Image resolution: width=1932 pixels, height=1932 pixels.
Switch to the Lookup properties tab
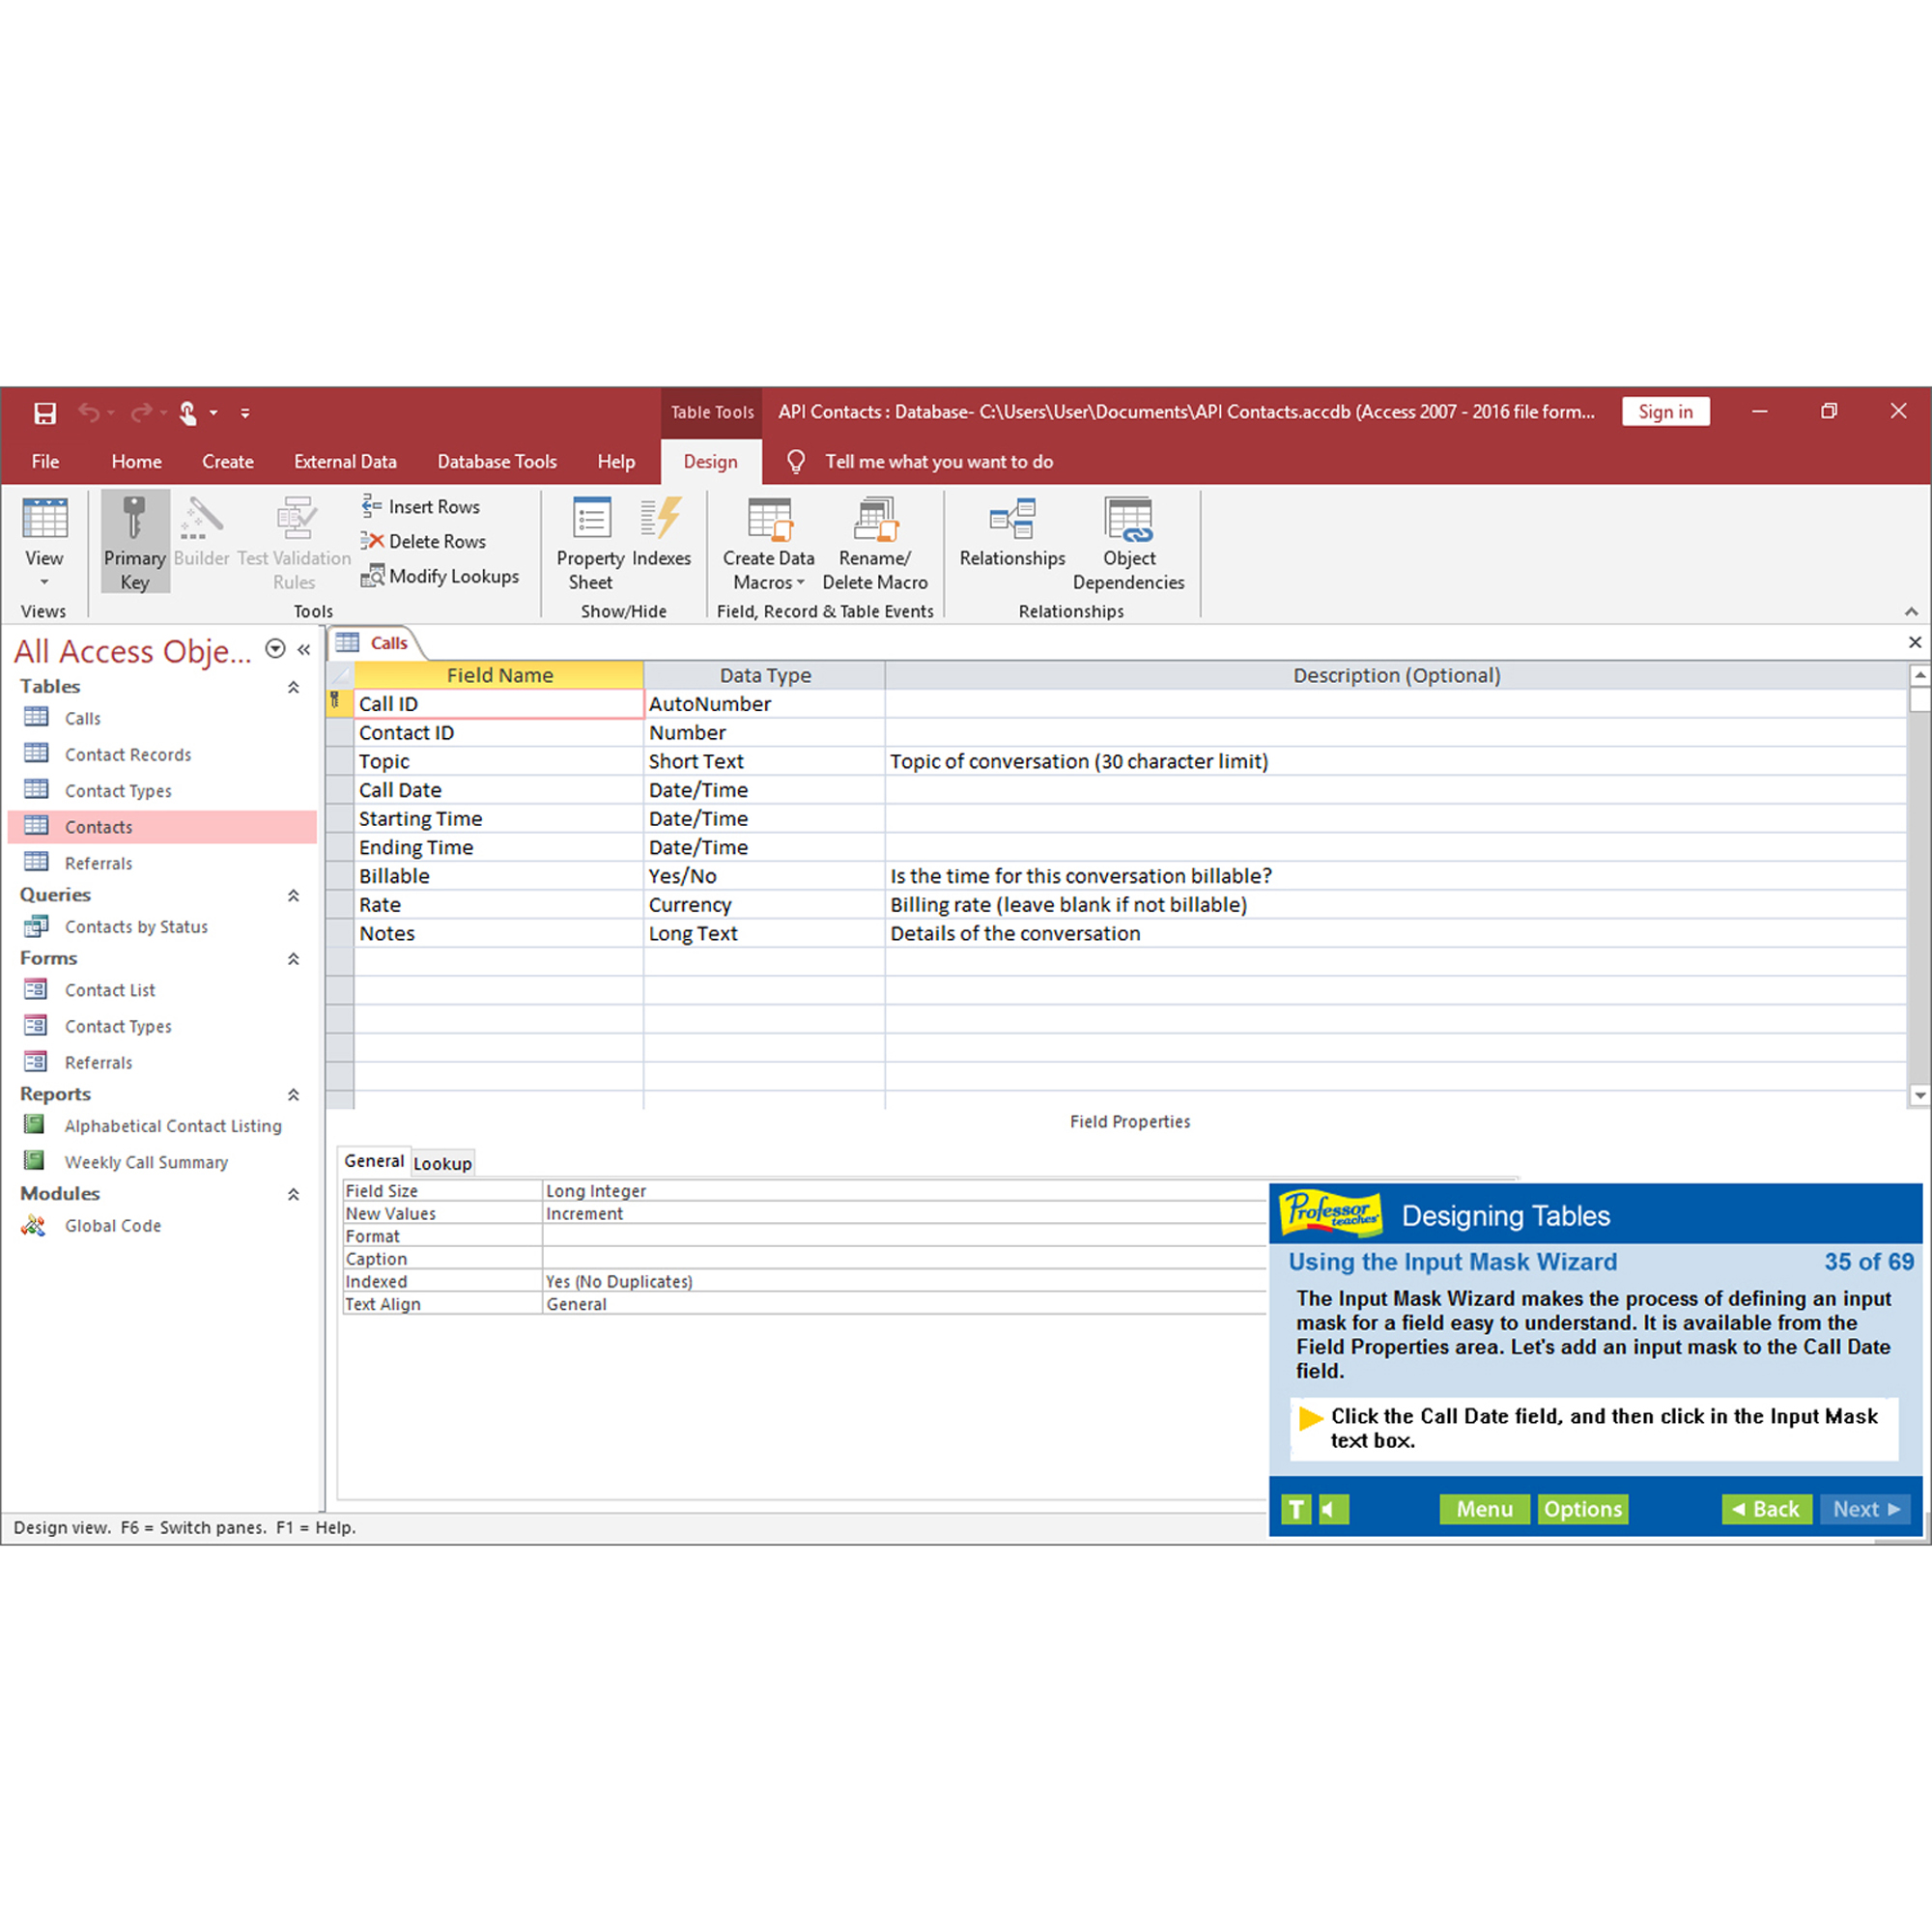click(x=442, y=1163)
